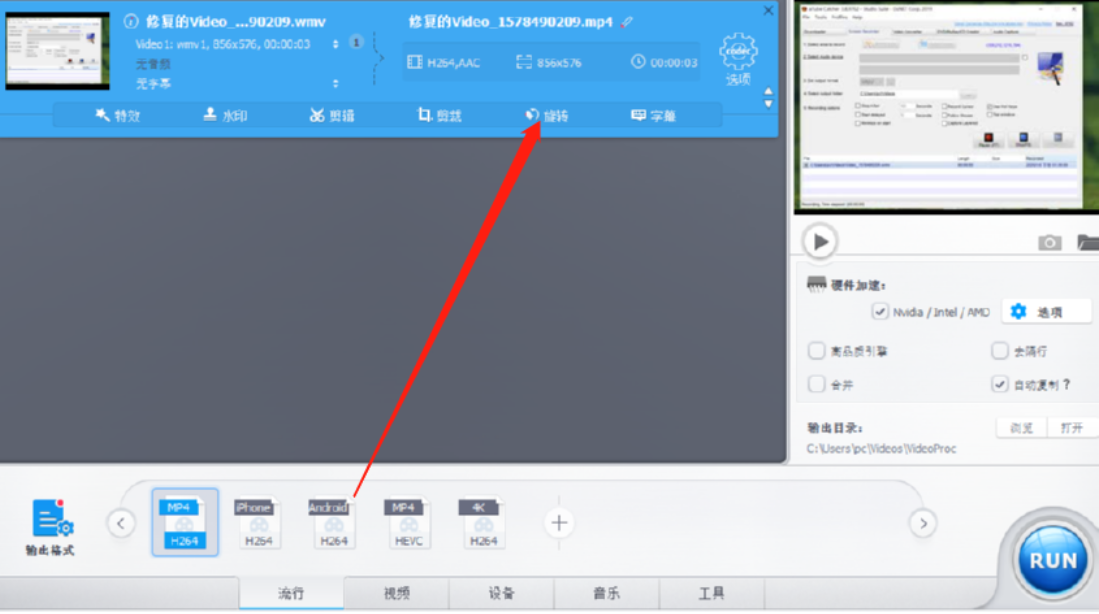Switch to the 视频 tab
Viewport: 1099px width, 614px height.
(397, 594)
